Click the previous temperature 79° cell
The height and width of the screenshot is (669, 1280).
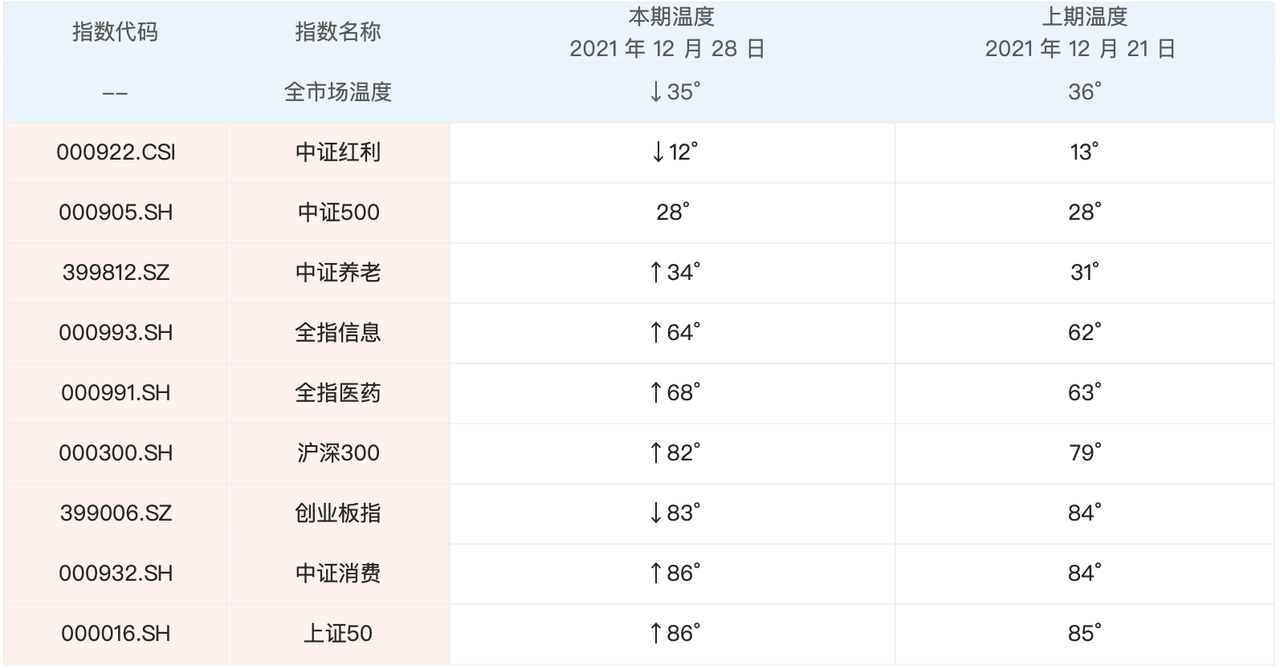pyautogui.click(x=1084, y=453)
